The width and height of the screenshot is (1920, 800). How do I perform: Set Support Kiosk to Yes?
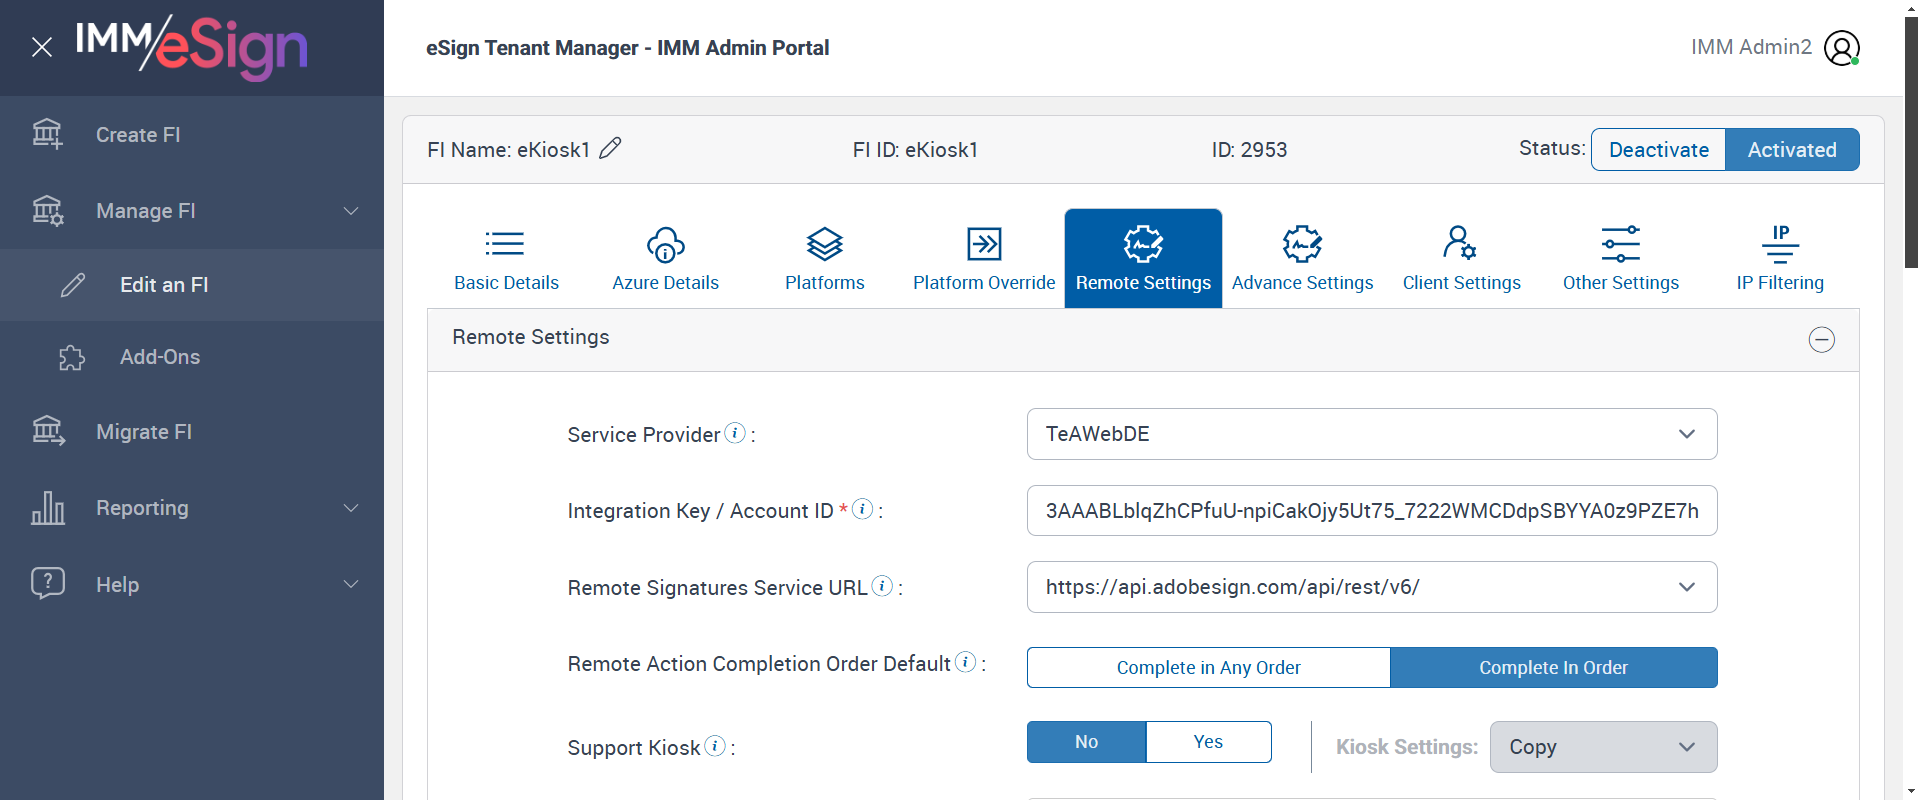(1208, 742)
